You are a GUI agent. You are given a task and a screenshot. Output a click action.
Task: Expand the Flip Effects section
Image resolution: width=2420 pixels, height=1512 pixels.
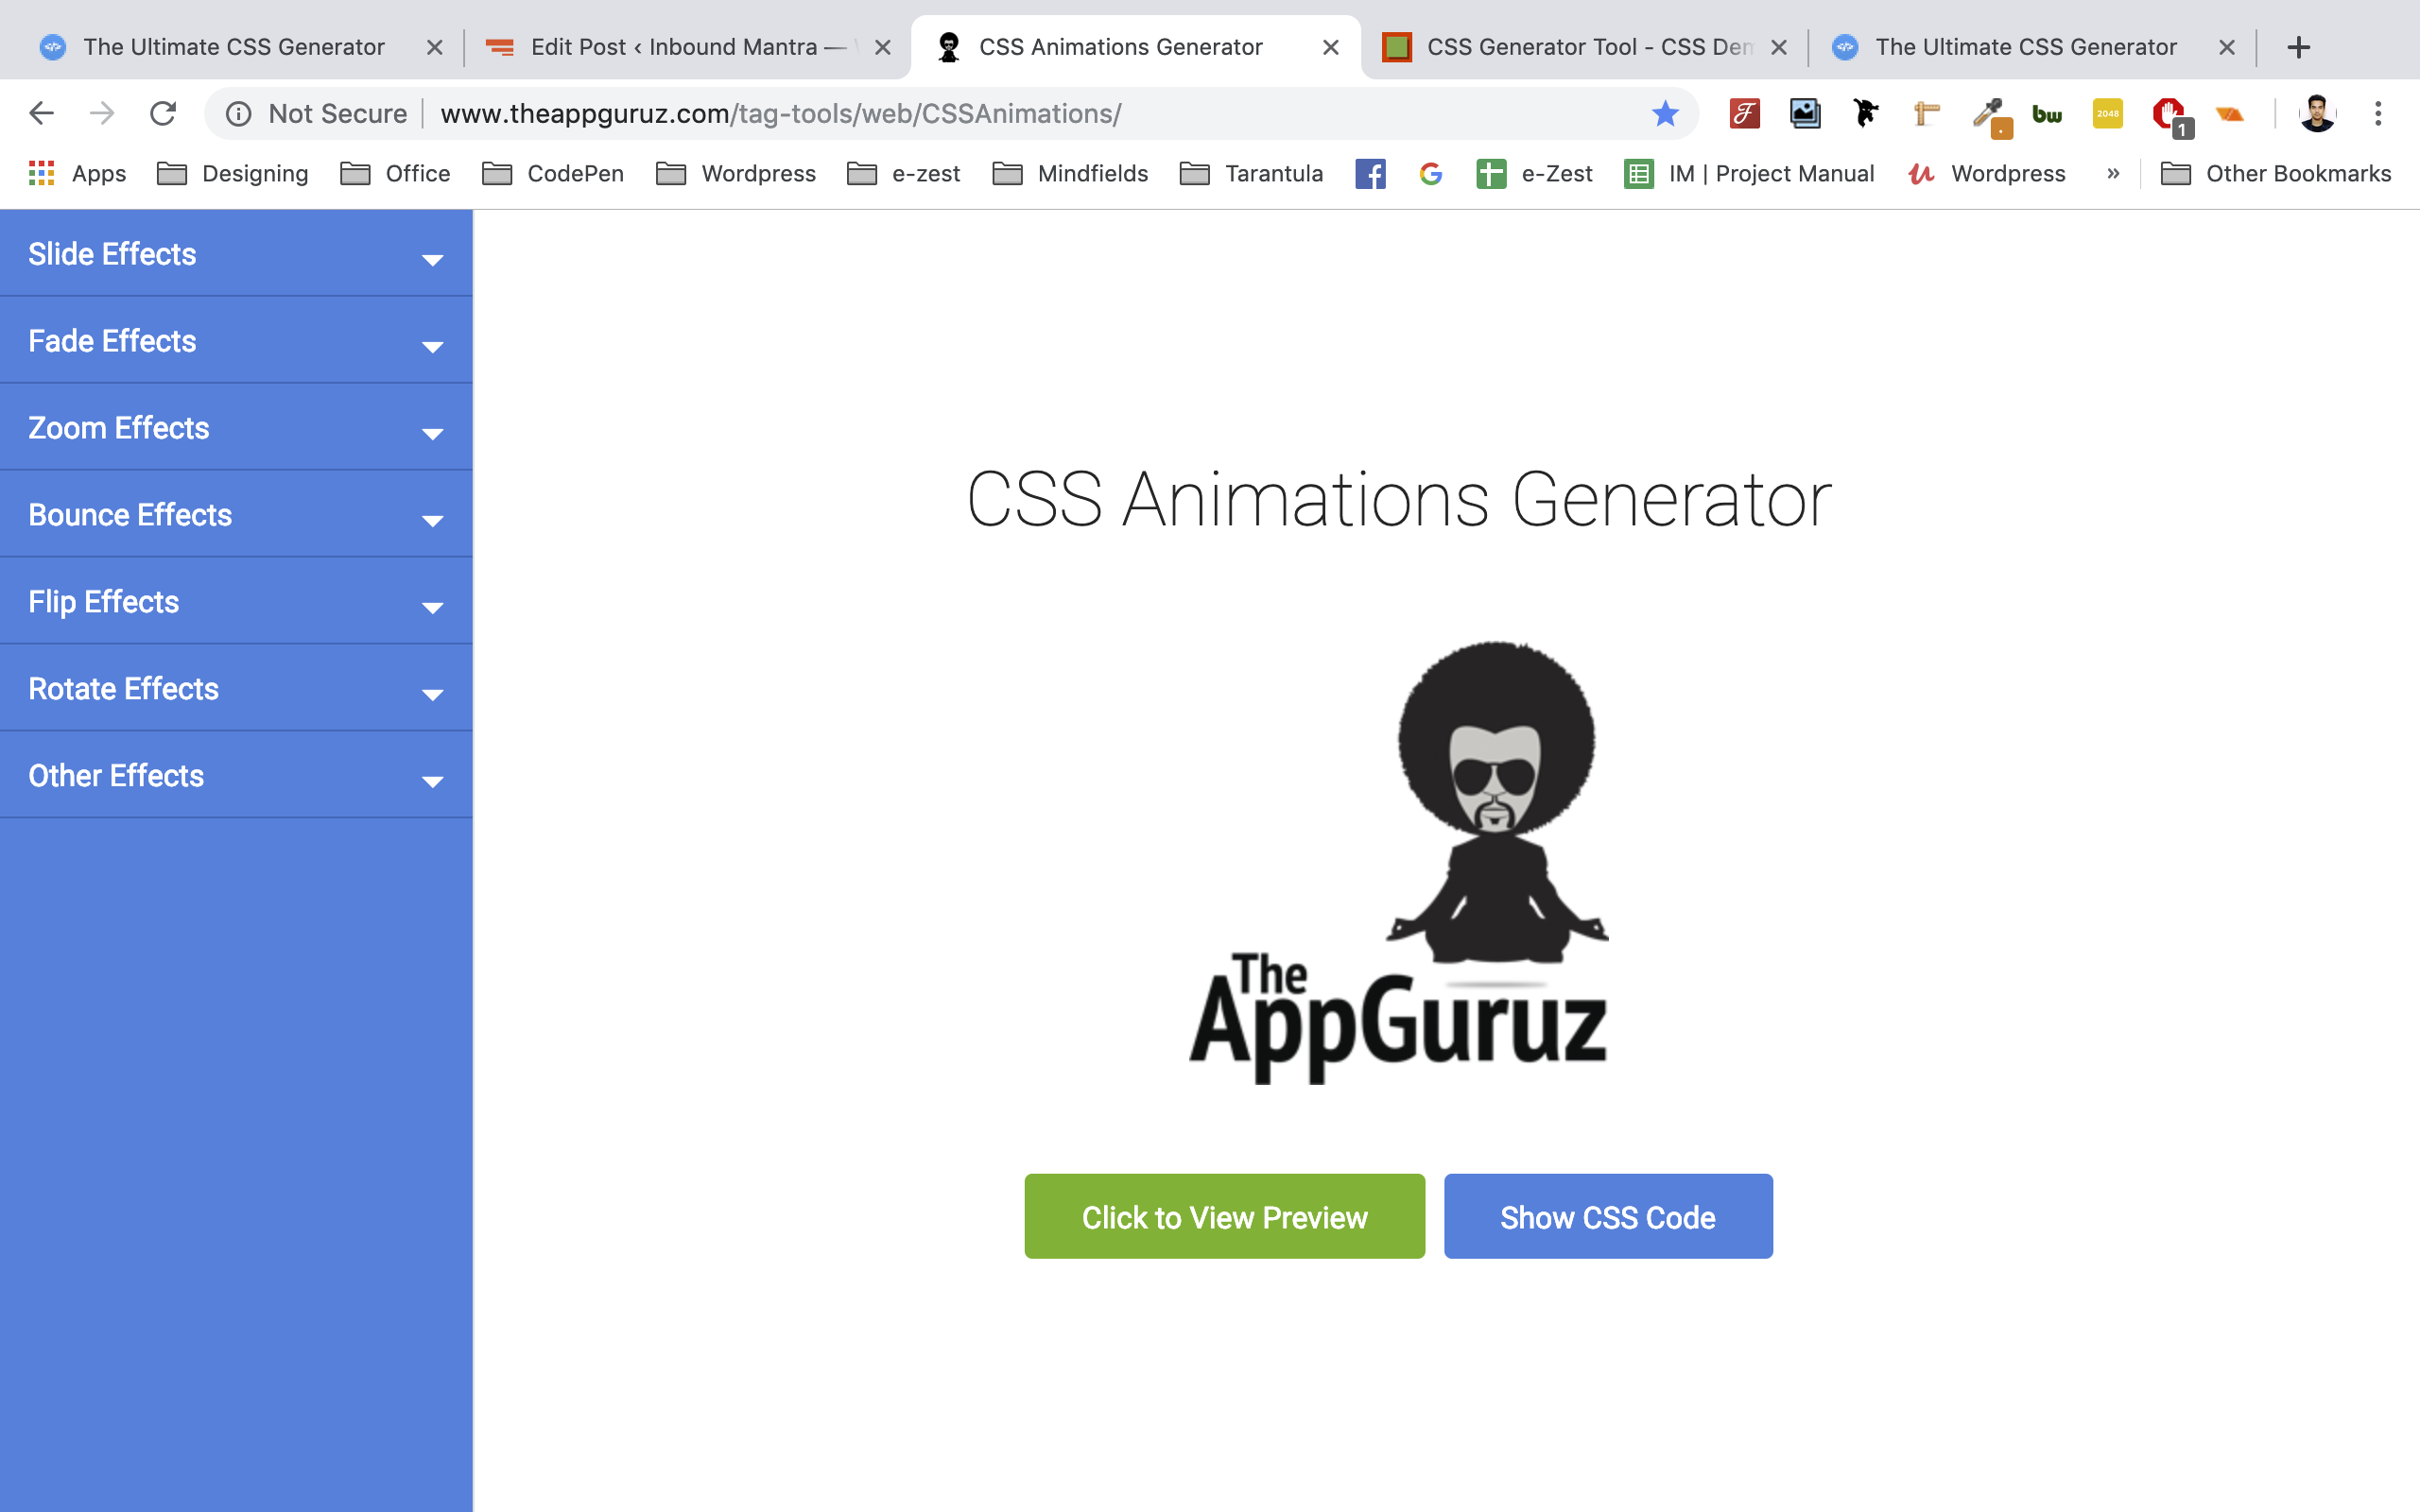click(x=236, y=602)
